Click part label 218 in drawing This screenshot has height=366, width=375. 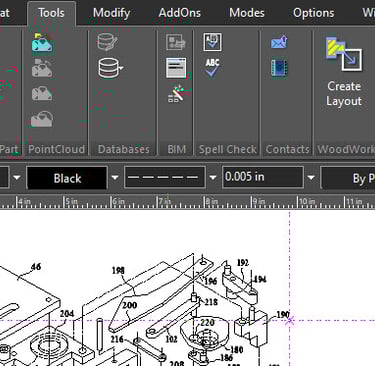pyautogui.click(x=211, y=302)
